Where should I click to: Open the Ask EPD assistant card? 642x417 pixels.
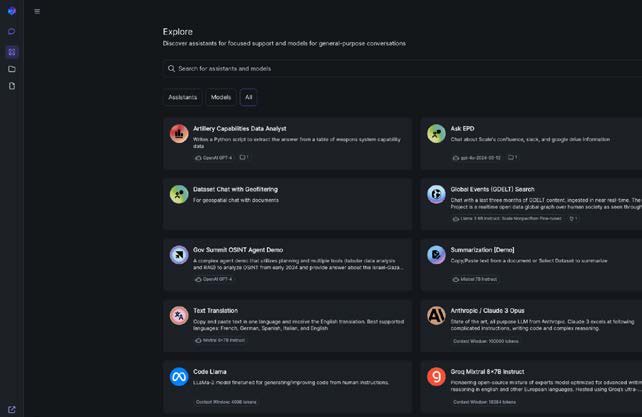click(530, 143)
